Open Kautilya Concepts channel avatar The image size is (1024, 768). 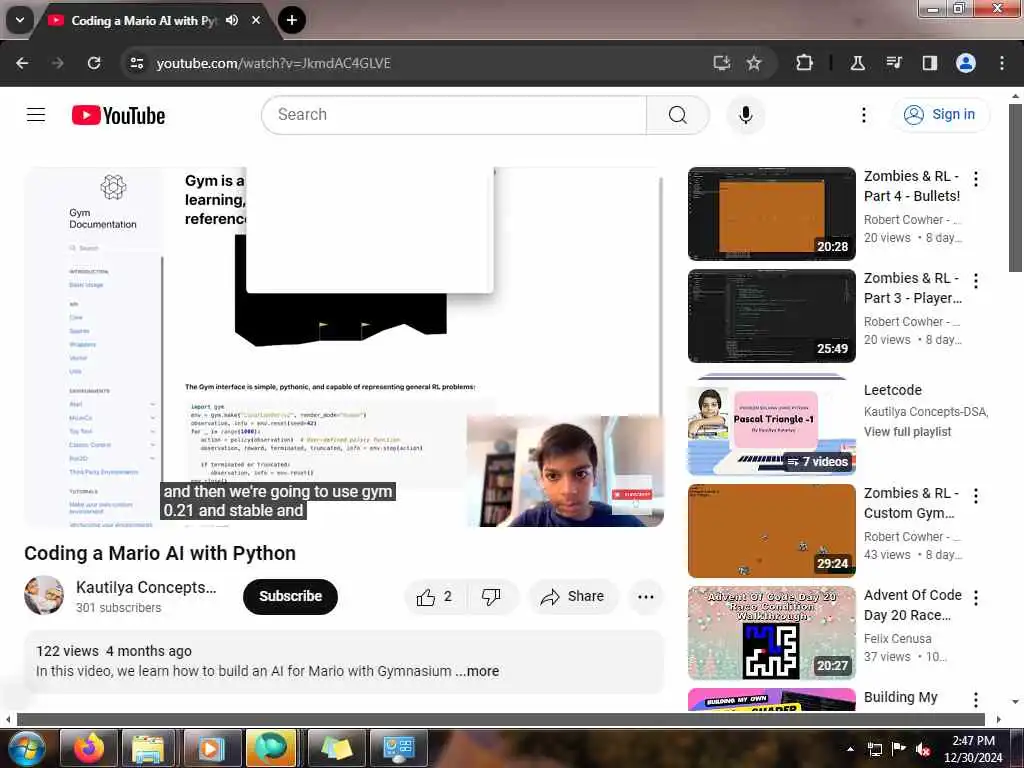click(x=44, y=596)
